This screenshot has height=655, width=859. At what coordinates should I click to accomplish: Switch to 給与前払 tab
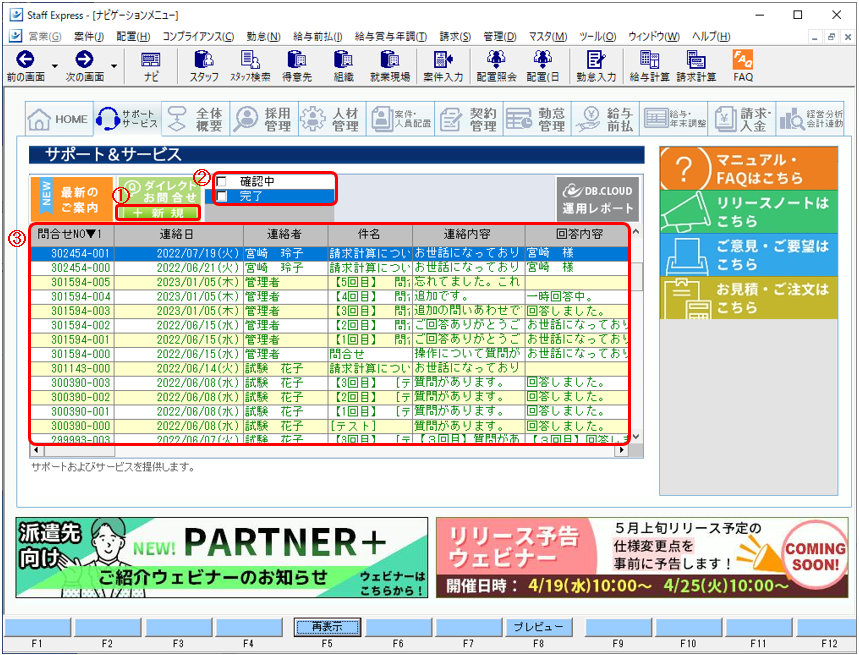(605, 119)
